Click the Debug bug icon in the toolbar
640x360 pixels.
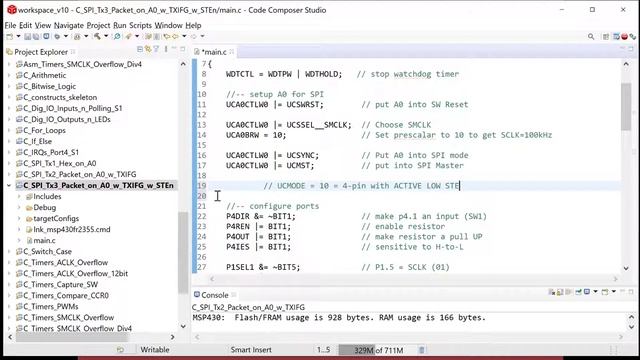pyautogui.click(x=57, y=37)
